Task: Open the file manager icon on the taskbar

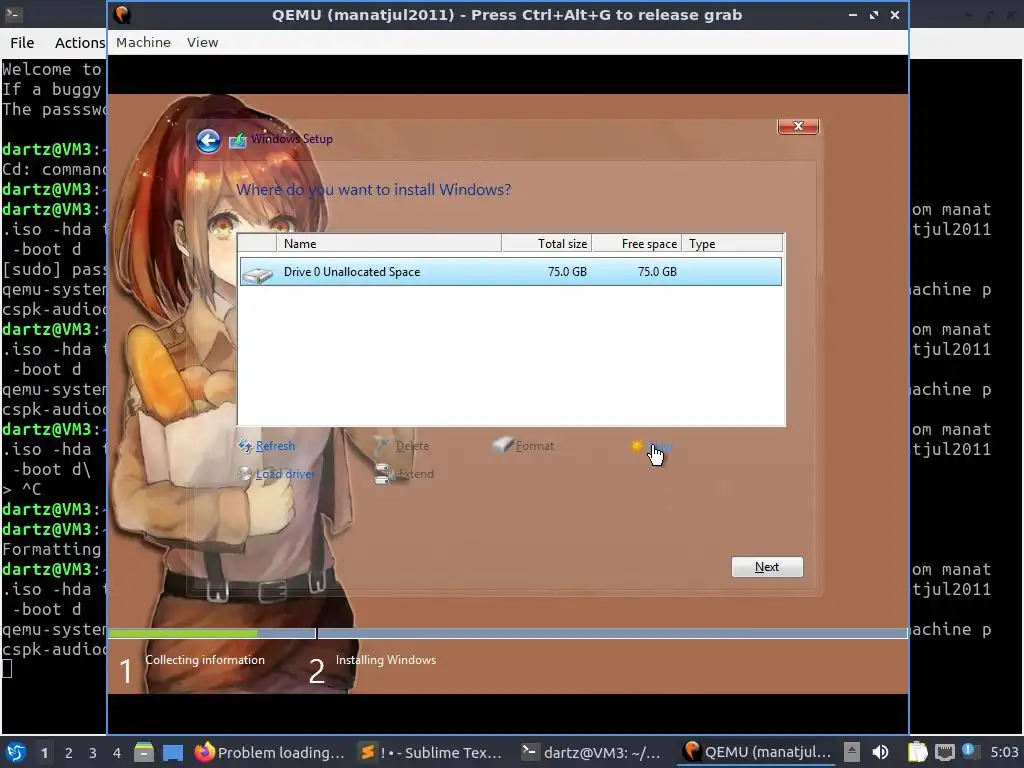Action: (144, 752)
